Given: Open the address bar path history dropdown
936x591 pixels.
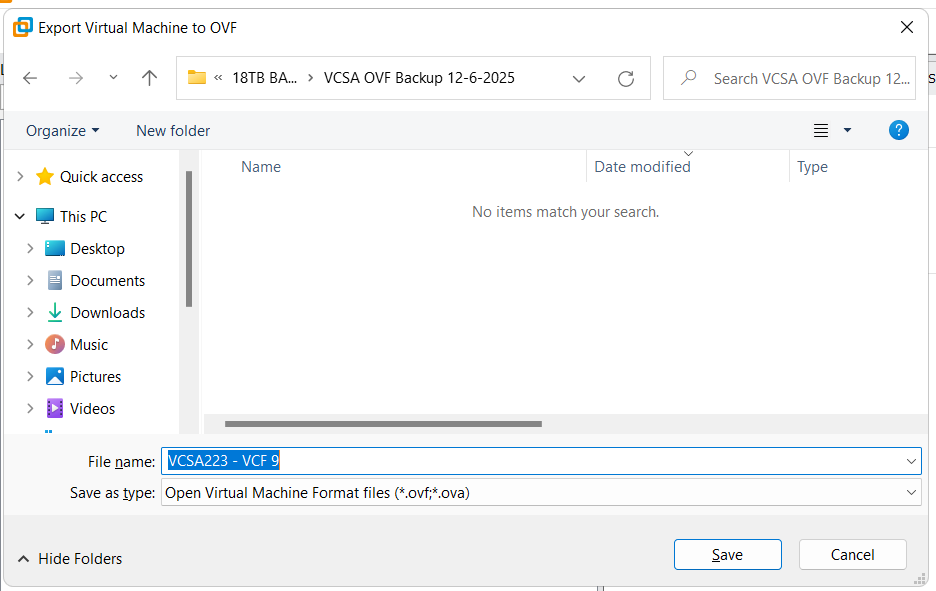Looking at the screenshot, I should coord(579,78).
